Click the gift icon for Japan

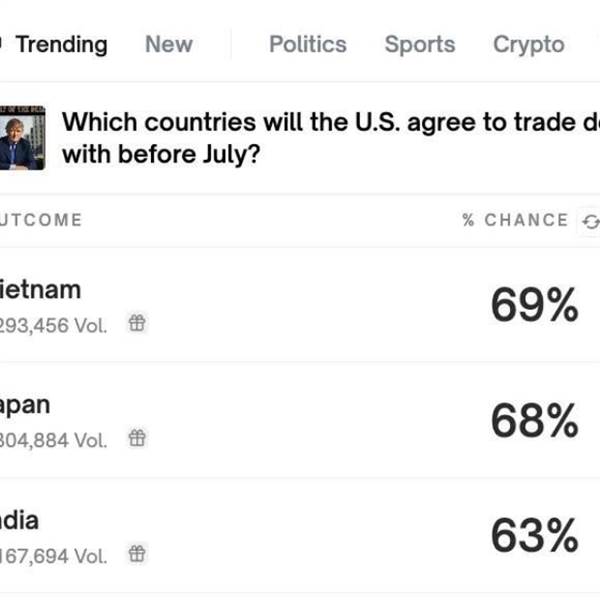[137, 438]
